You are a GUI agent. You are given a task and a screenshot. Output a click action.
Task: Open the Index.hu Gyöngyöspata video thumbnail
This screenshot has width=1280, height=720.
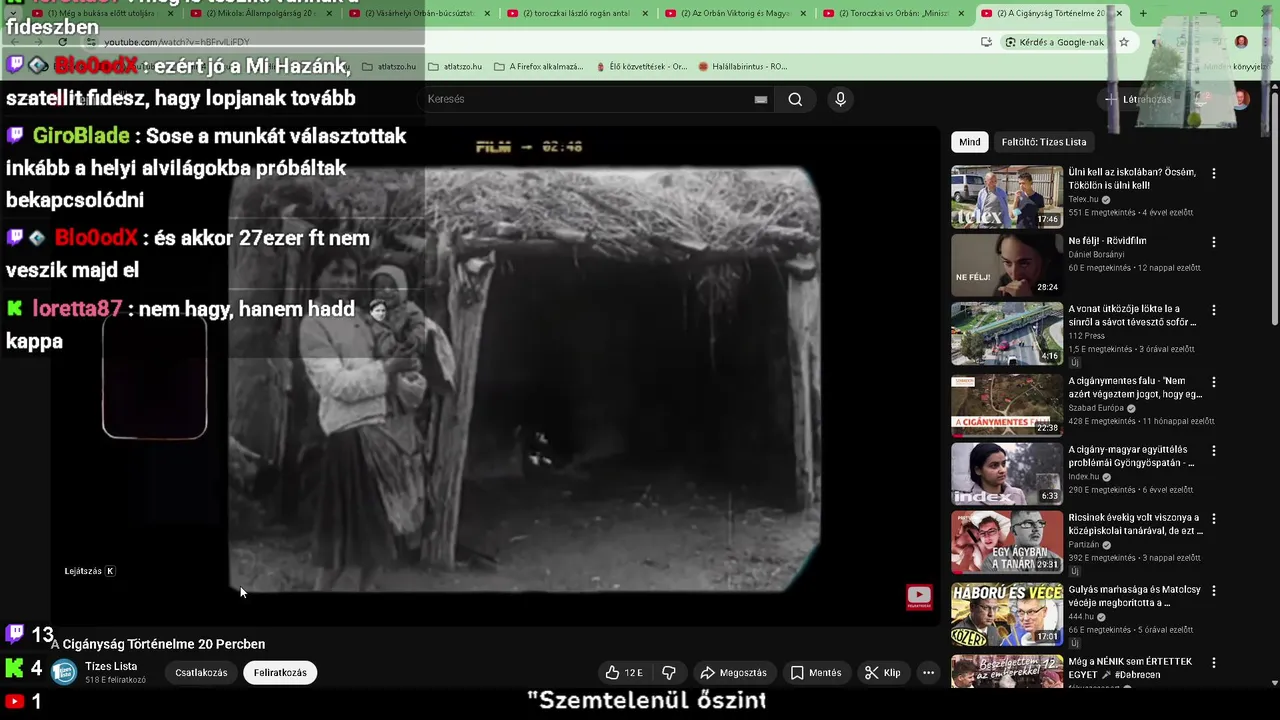(1007, 474)
